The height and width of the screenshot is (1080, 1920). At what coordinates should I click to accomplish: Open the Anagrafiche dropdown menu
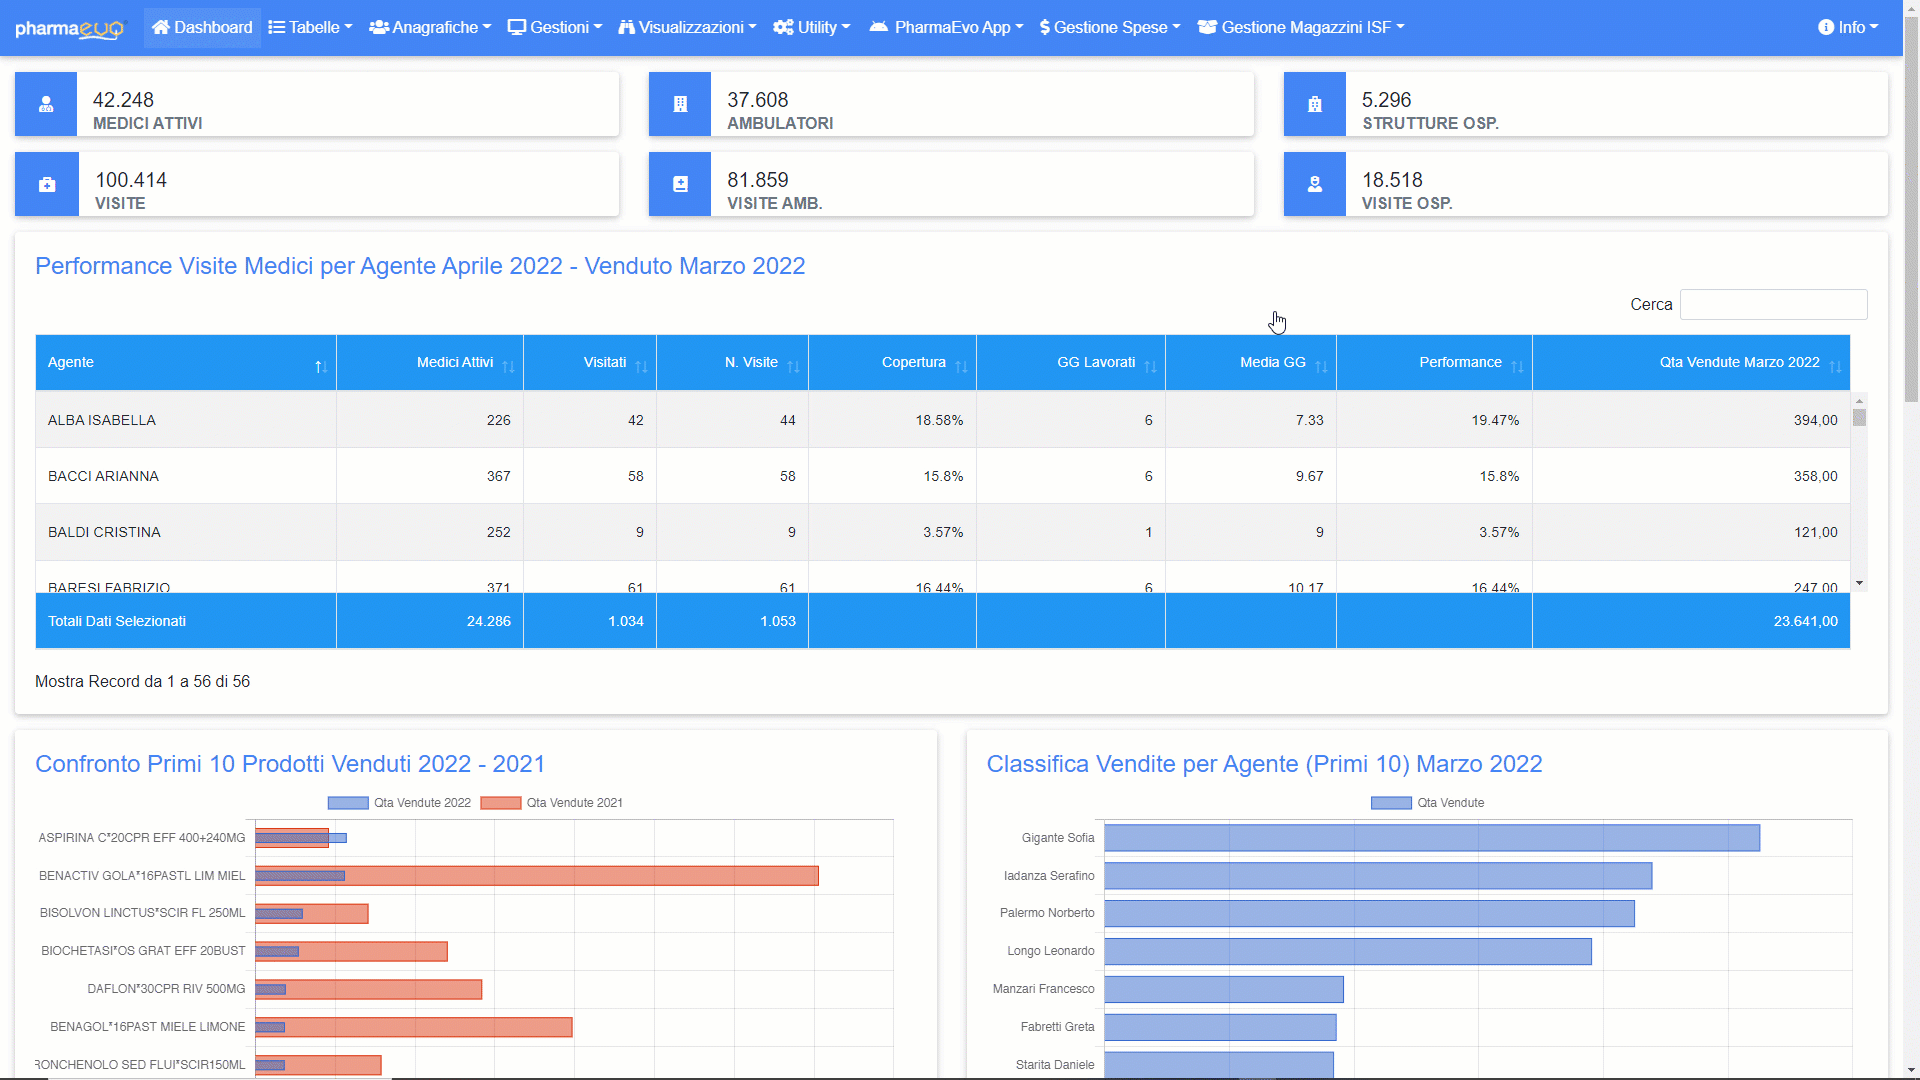pyautogui.click(x=430, y=28)
